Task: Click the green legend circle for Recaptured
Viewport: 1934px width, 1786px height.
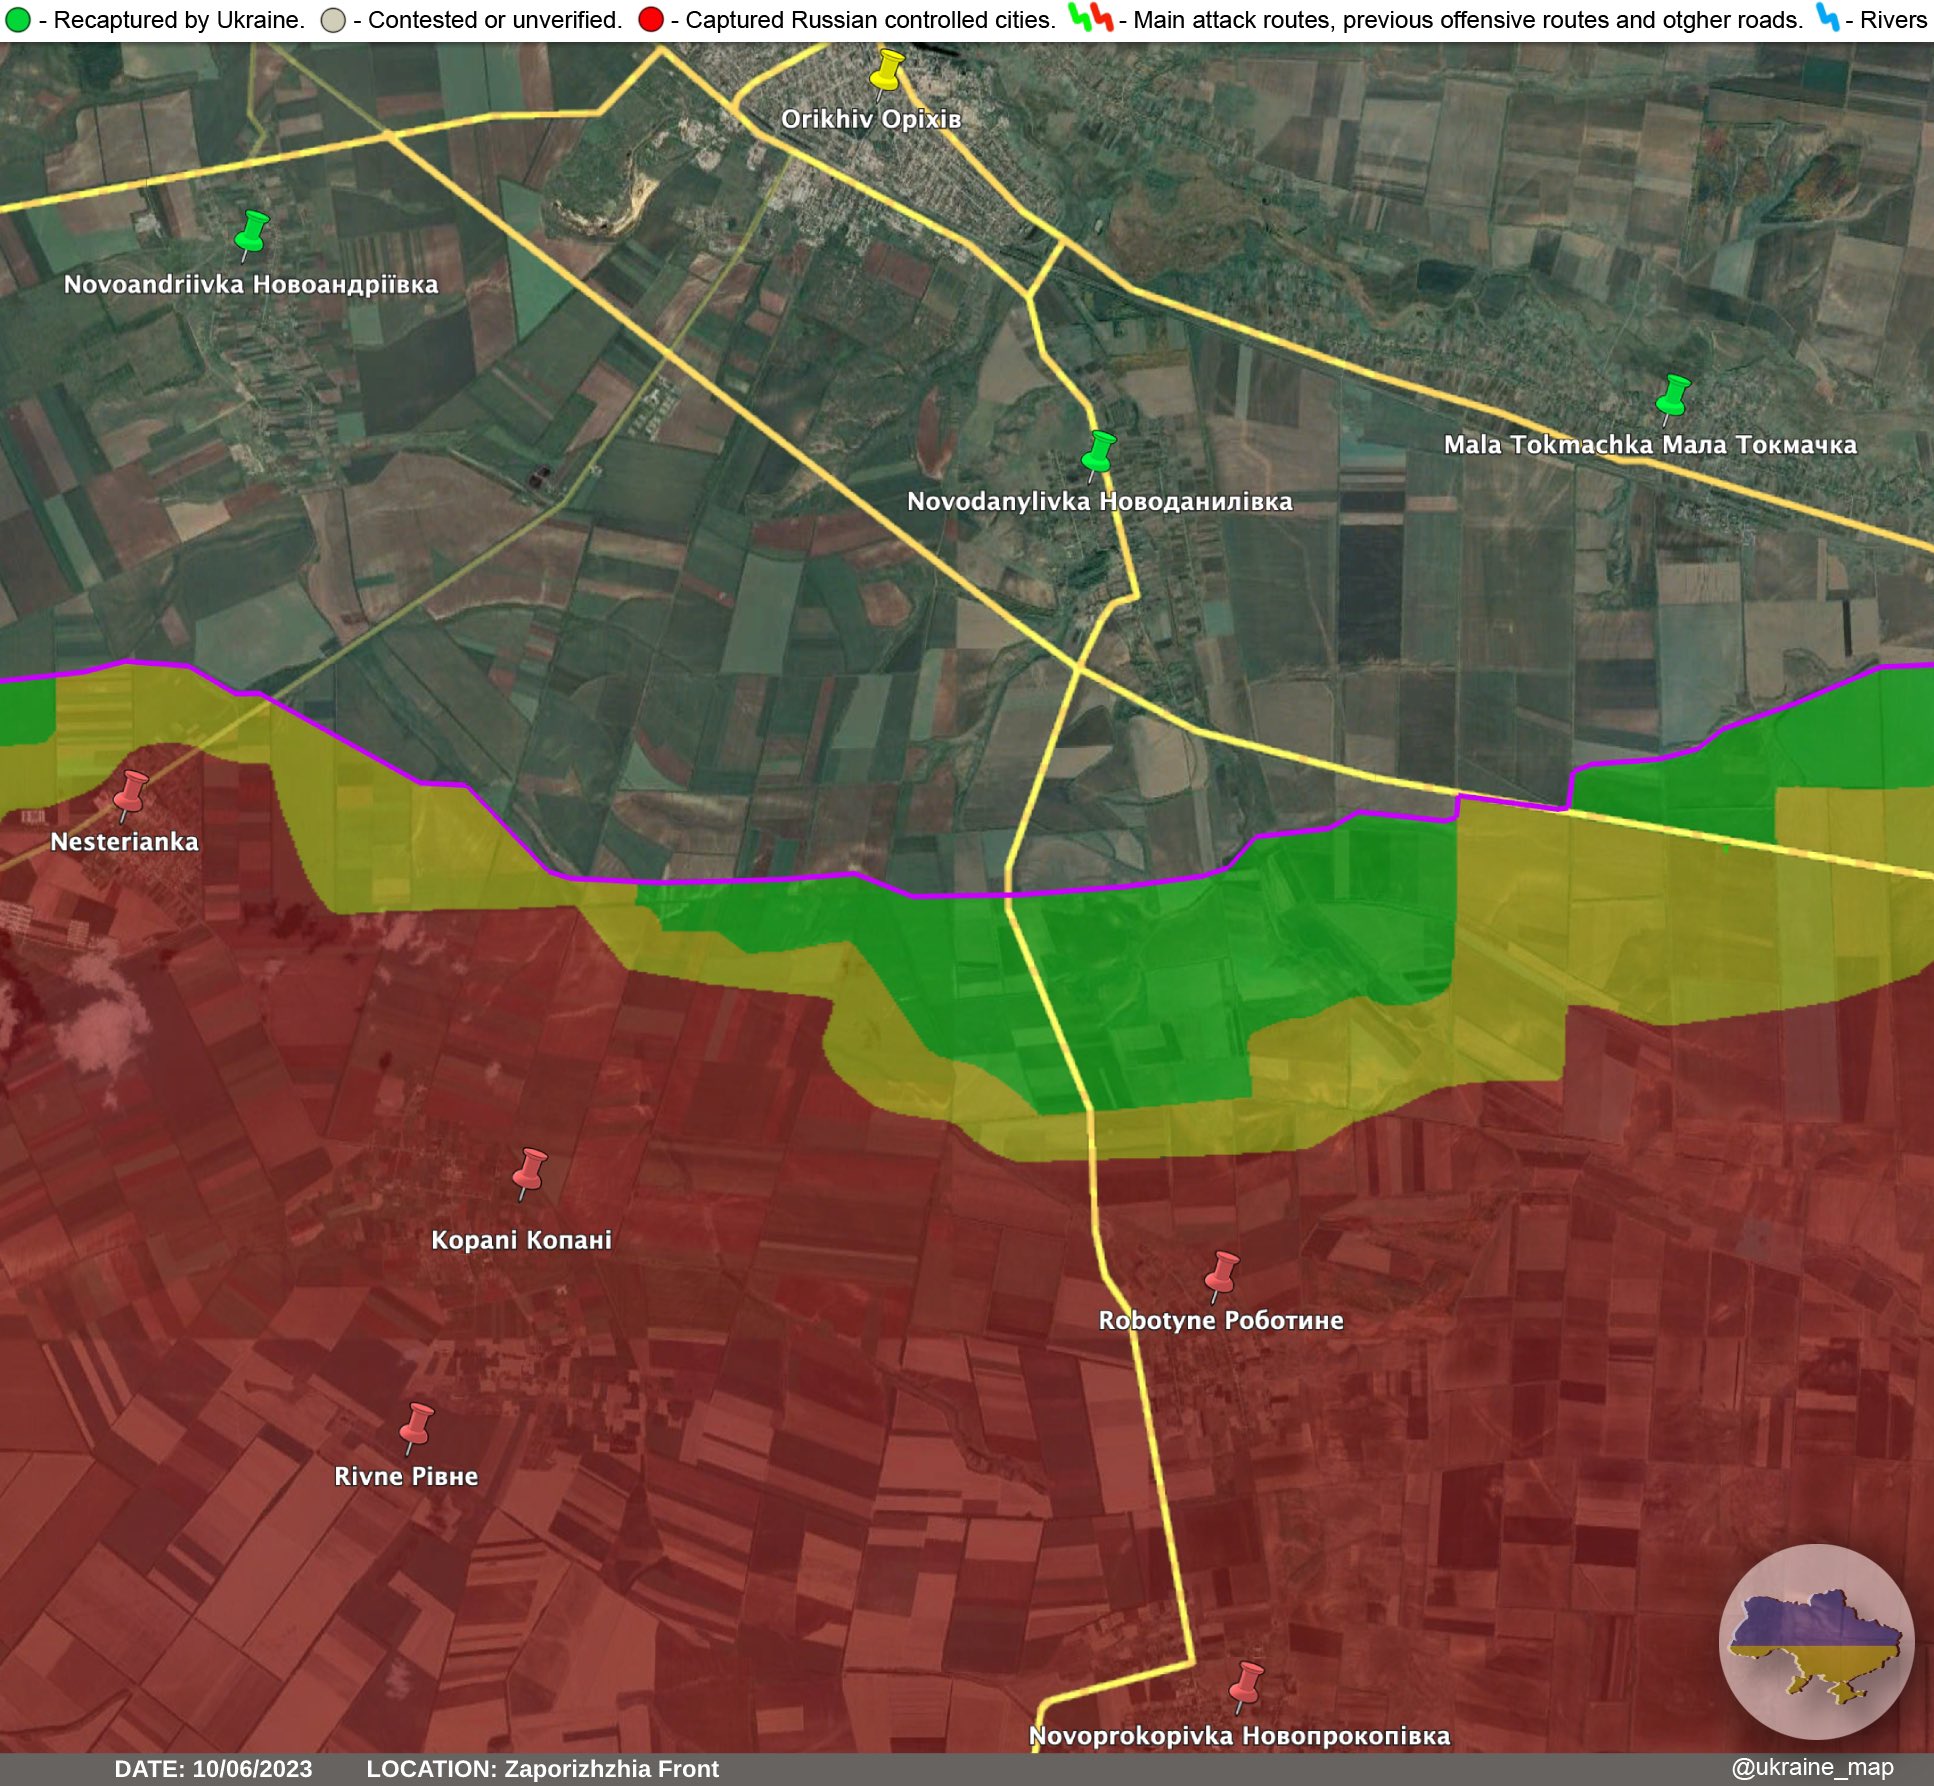Action: coord(17,20)
